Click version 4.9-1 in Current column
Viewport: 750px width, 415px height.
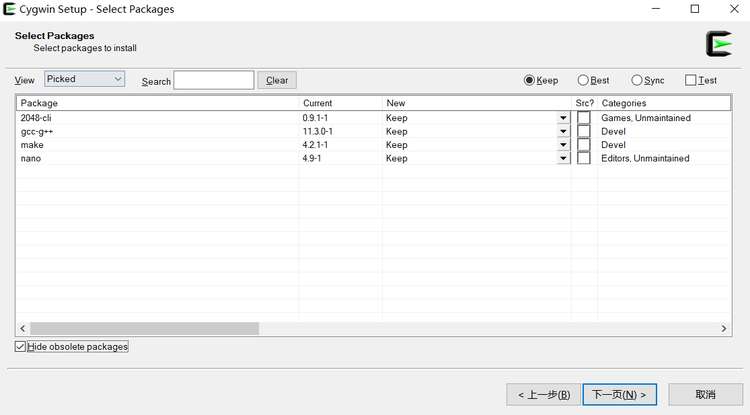pos(312,158)
